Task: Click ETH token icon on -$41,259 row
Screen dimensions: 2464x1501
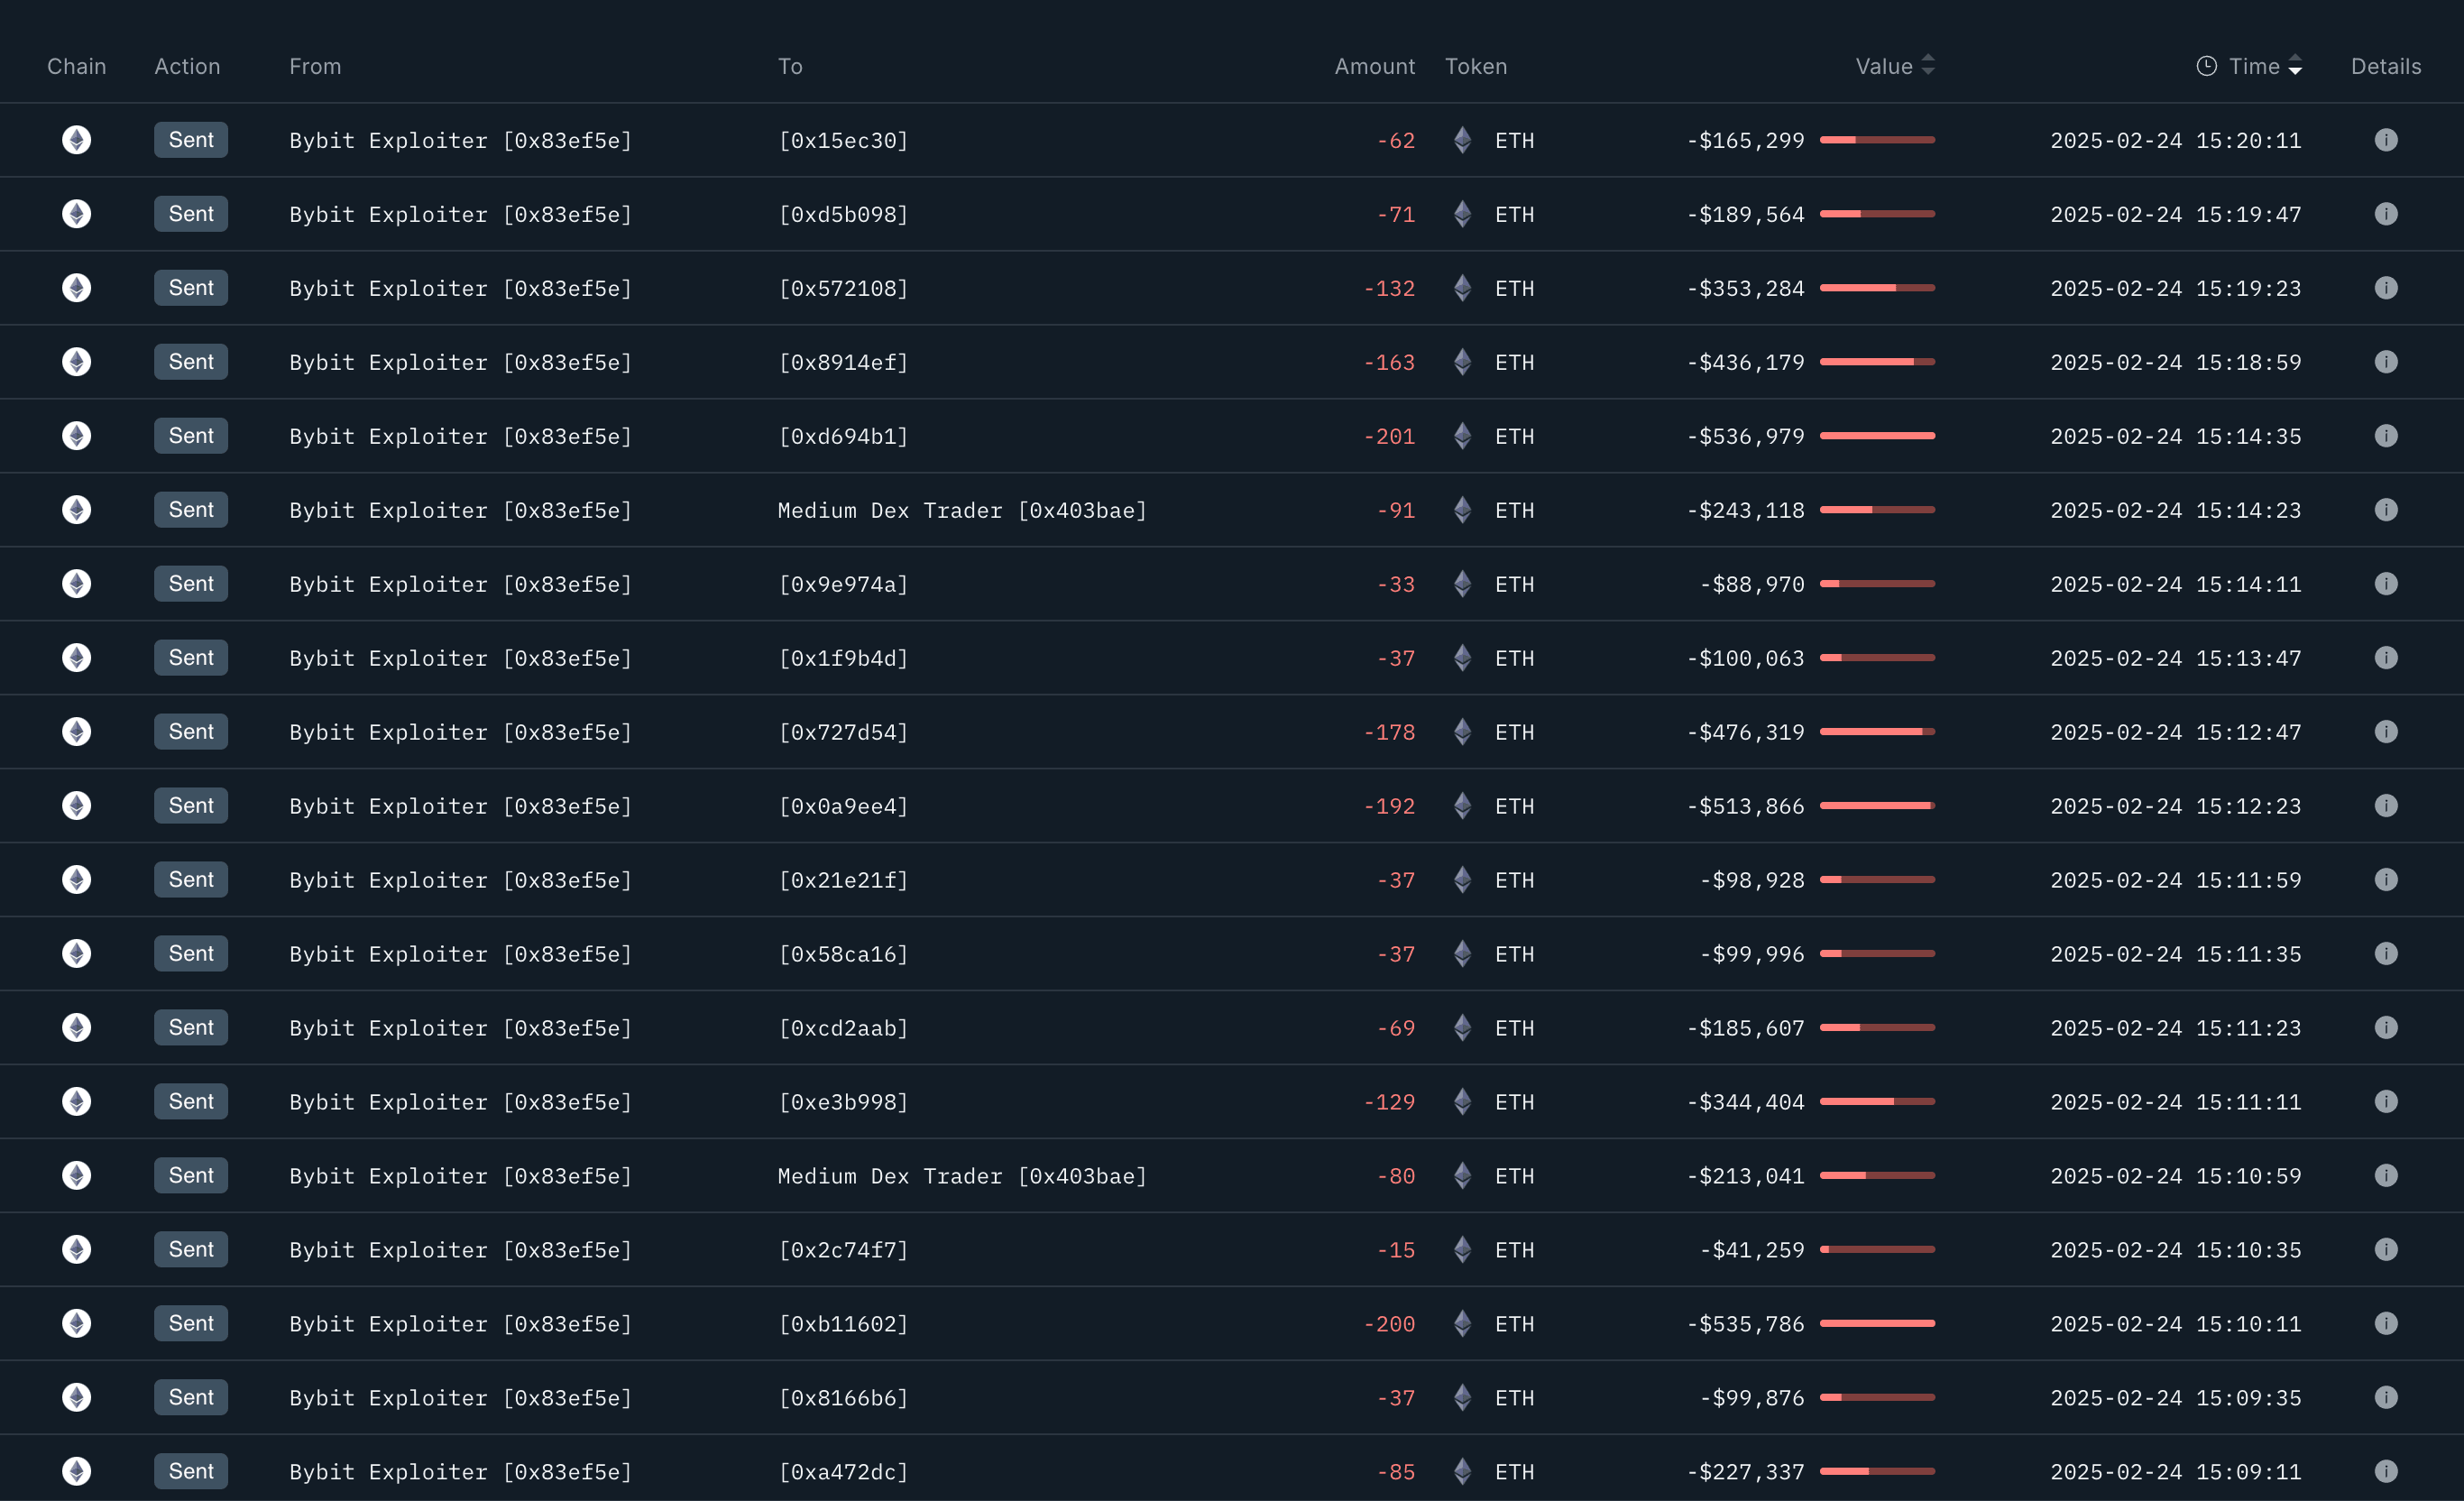Action: pyautogui.click(x=1462, y=1249)
